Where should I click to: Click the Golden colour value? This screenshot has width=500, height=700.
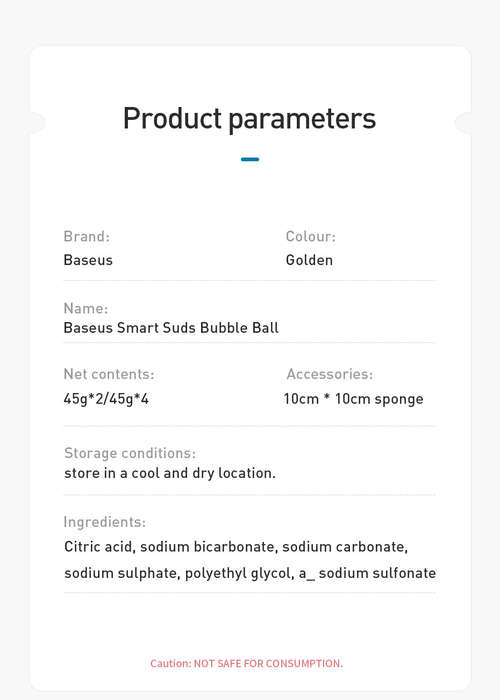pyautogui.click(x=309, y=260)
